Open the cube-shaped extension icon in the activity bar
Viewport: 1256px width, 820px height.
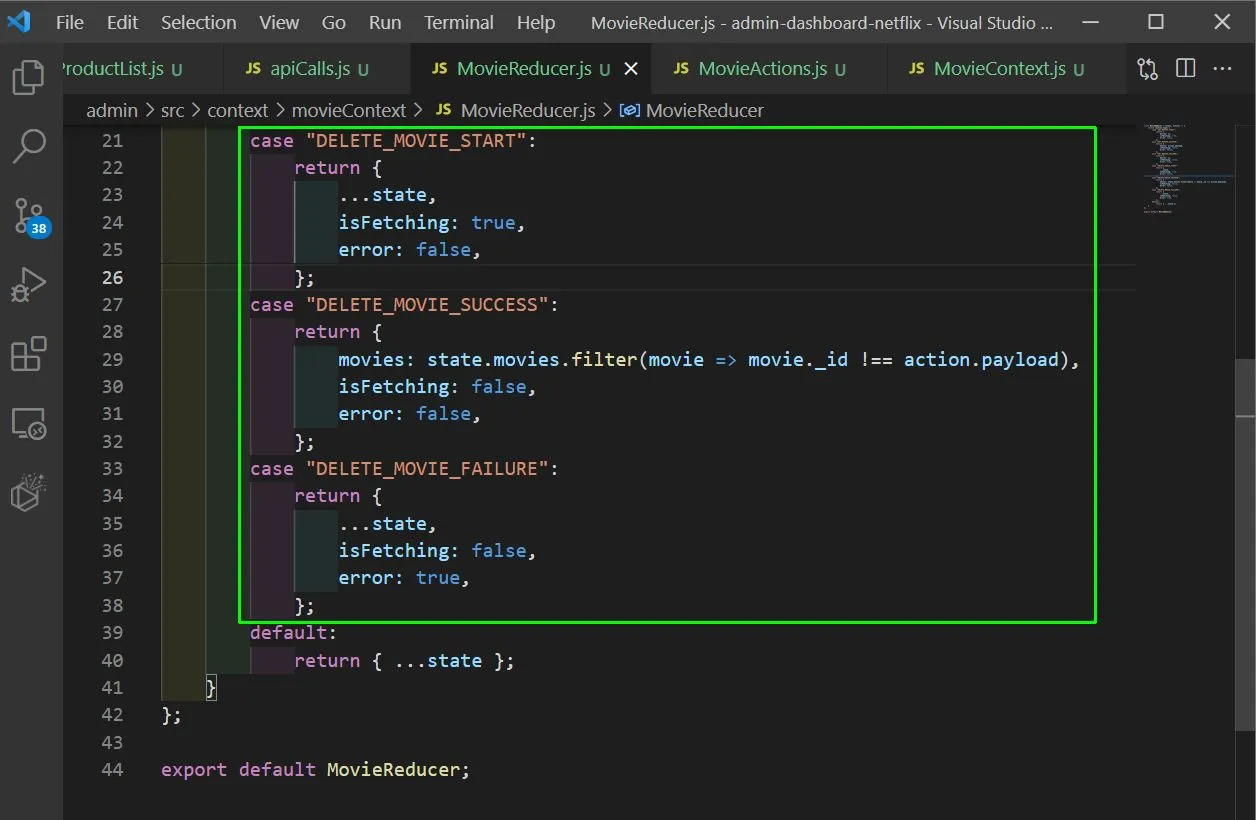coord(28,492)
